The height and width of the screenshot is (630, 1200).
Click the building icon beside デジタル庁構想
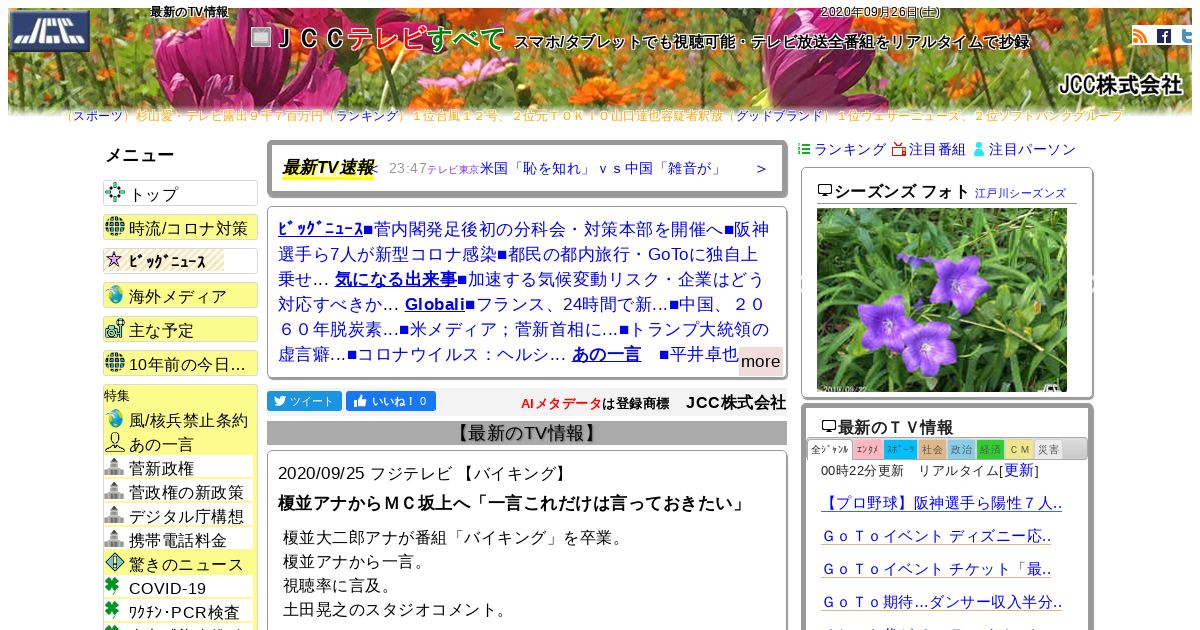coord(114,515)
